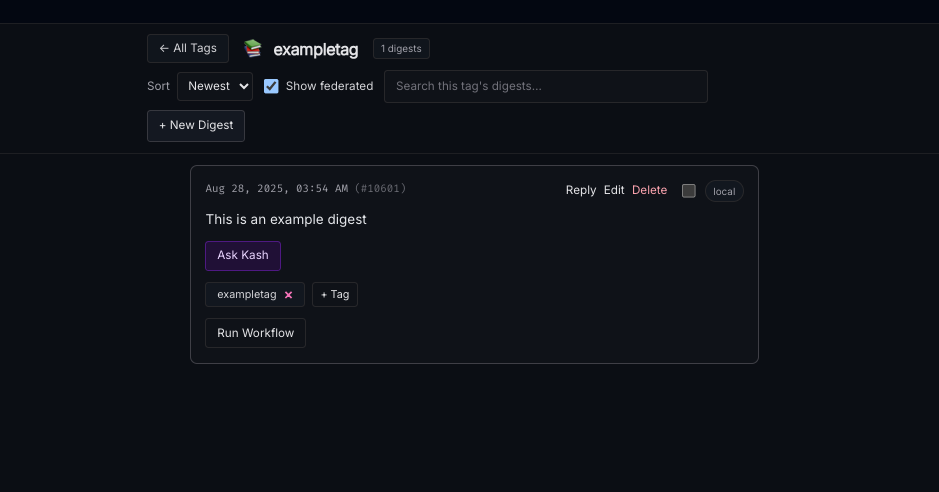Open the exampletag chip on the digest
The height and width of the screenshot is (492, 939).
246,295
